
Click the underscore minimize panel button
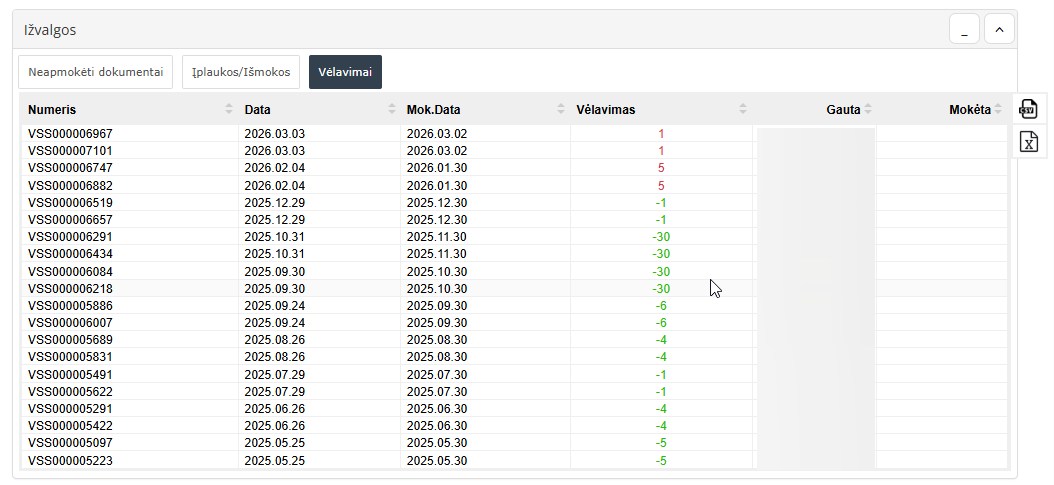point(964,30)
